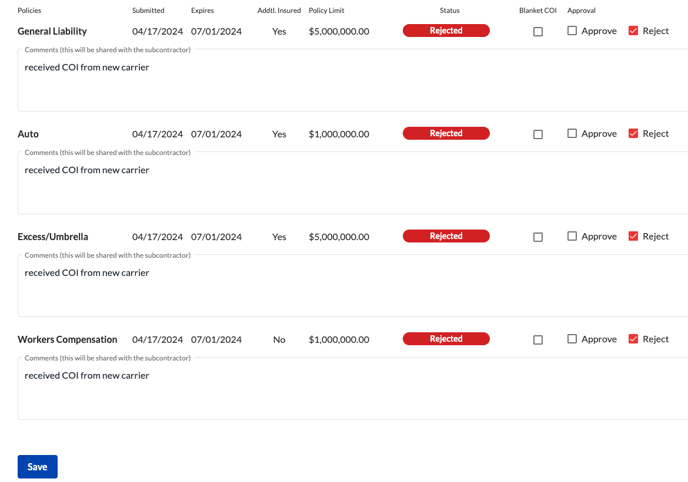The width and height of the screenshot is (688, 482).
Task: Check Blanket COI for General Liability
Action: click(538, 32)
